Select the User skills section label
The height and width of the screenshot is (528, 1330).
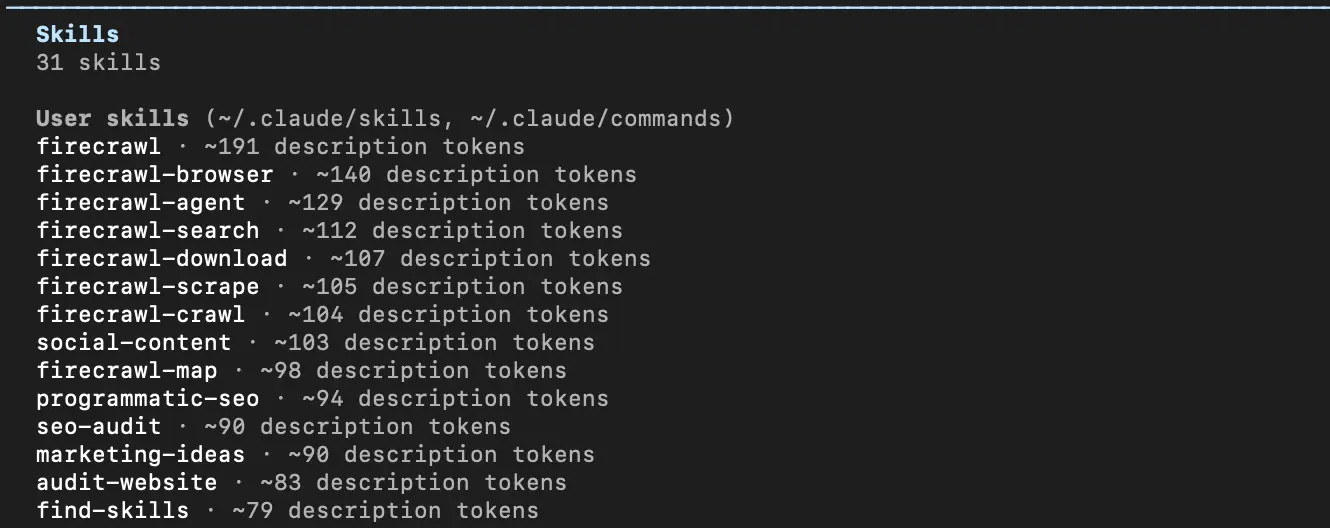click(112, 118)
